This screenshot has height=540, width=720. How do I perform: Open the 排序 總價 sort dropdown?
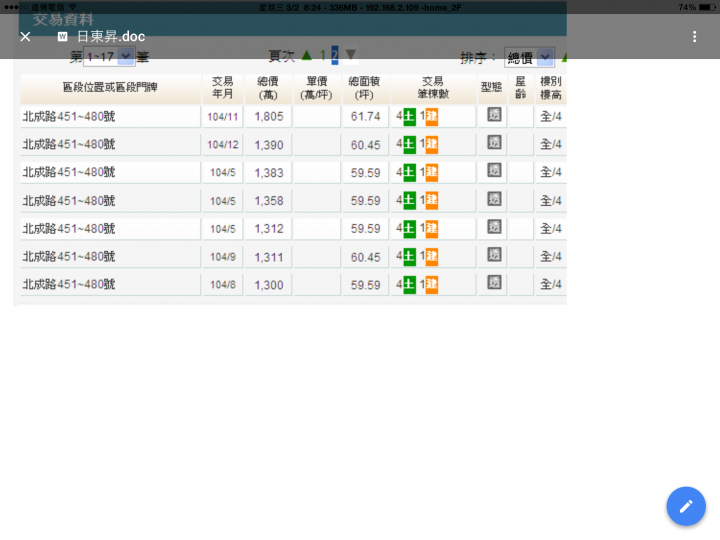pyautogui.click(x=529, y=57)
